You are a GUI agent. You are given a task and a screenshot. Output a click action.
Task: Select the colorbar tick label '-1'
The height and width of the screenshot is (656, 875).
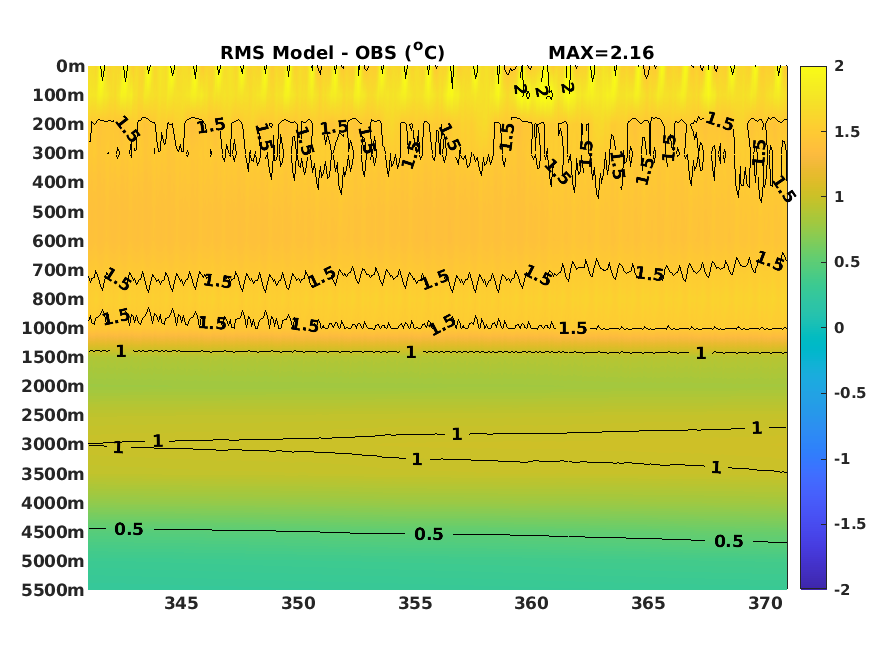click(842, 459)
